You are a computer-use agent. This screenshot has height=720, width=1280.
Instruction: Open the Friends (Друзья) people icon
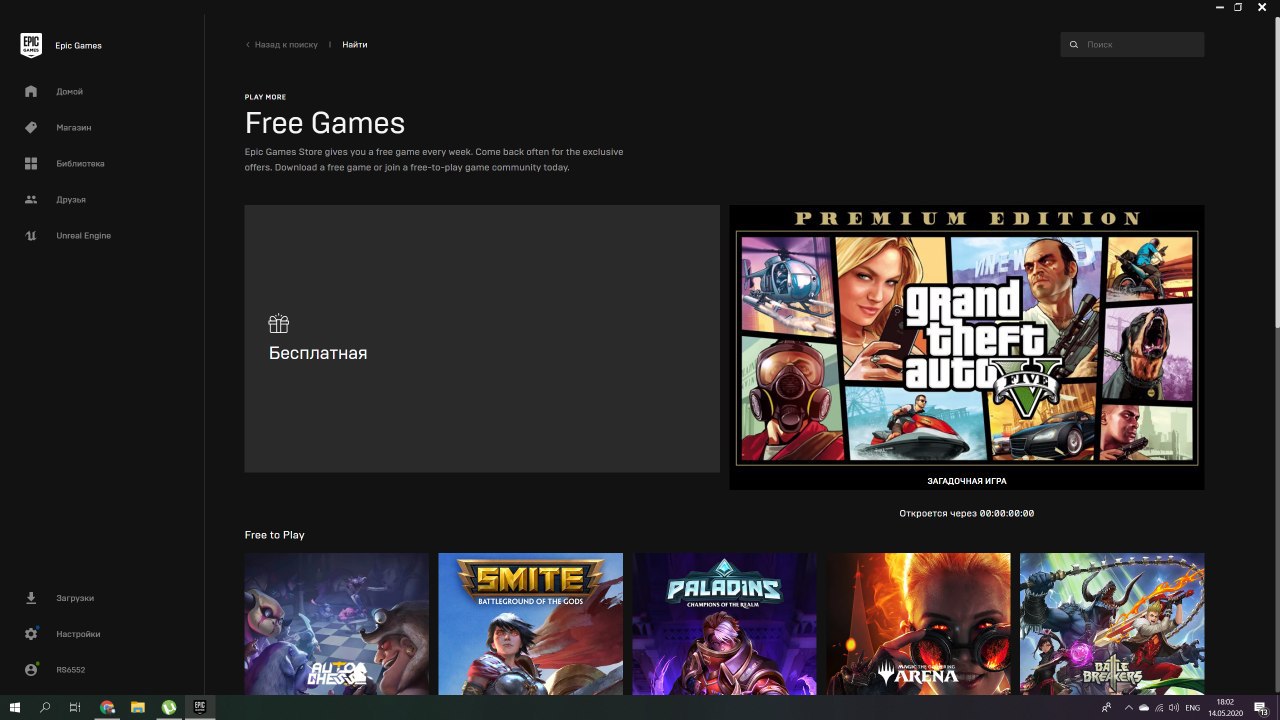pos(31,199)
